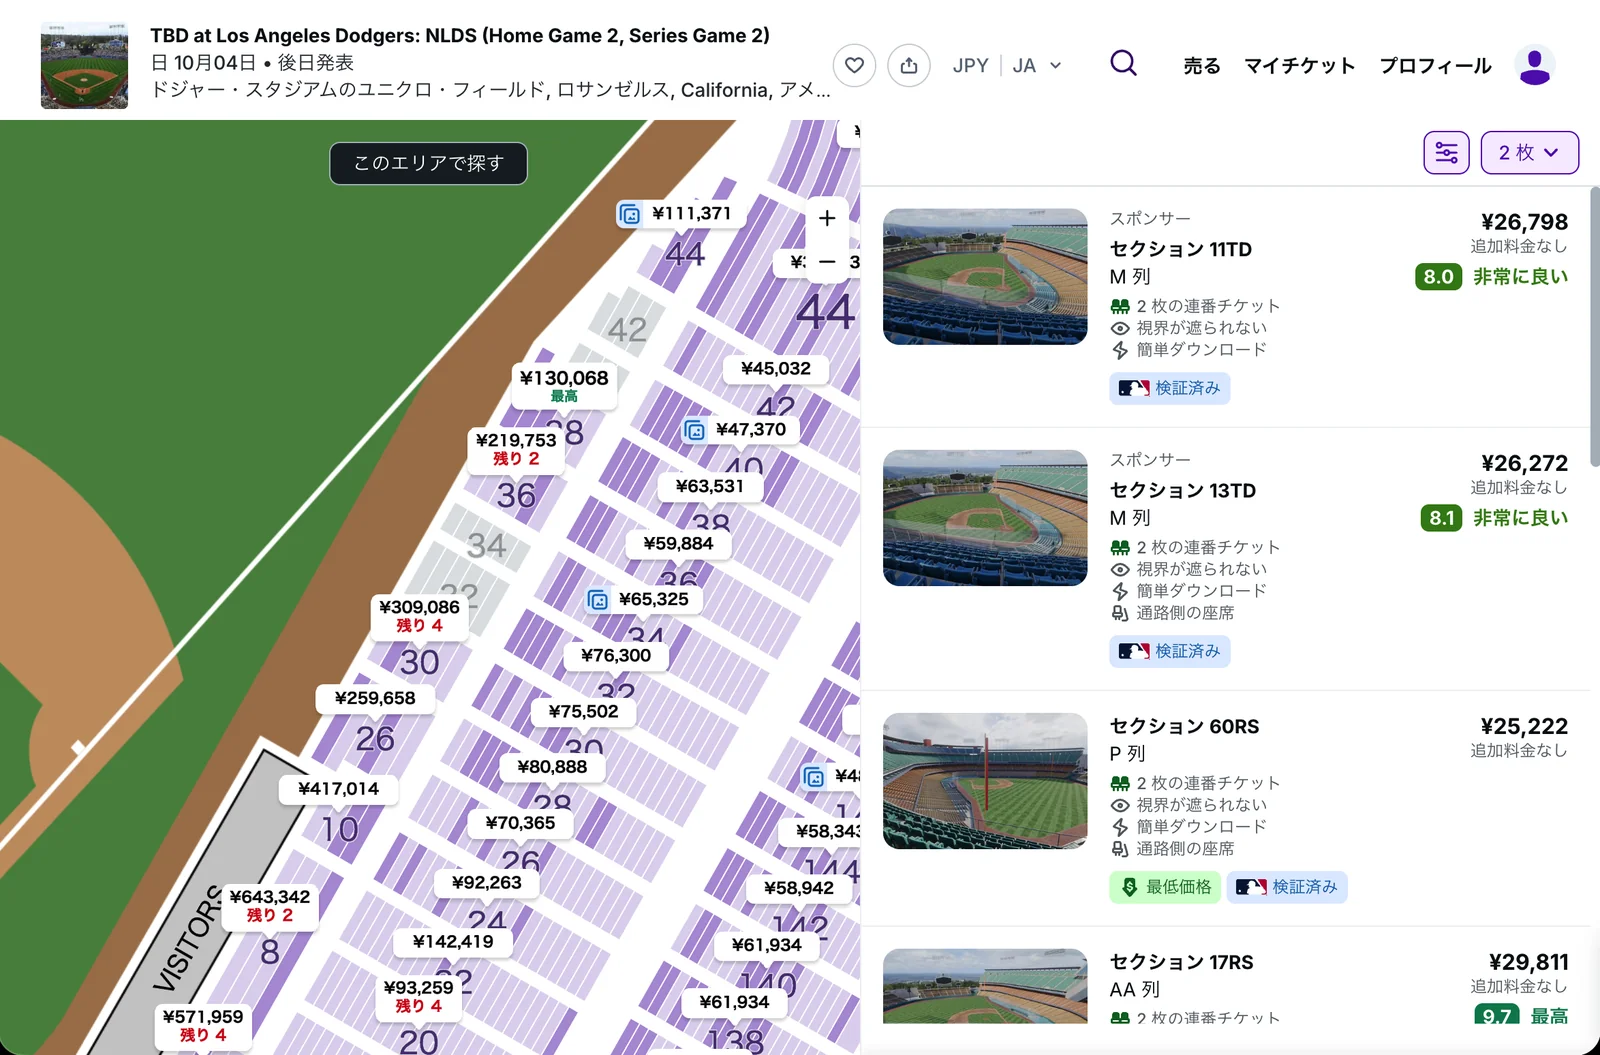Open seat-view image icon next to ¥47,370
The width and height of the screenshot is (1600, 1055).
click(x=694, y=430)
